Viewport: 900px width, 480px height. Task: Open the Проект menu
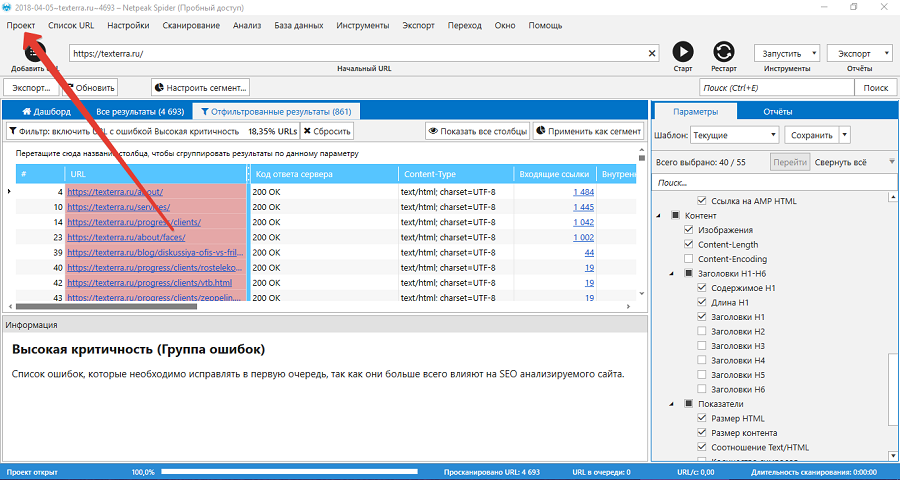pyautogui.click(x=21, y=25)
